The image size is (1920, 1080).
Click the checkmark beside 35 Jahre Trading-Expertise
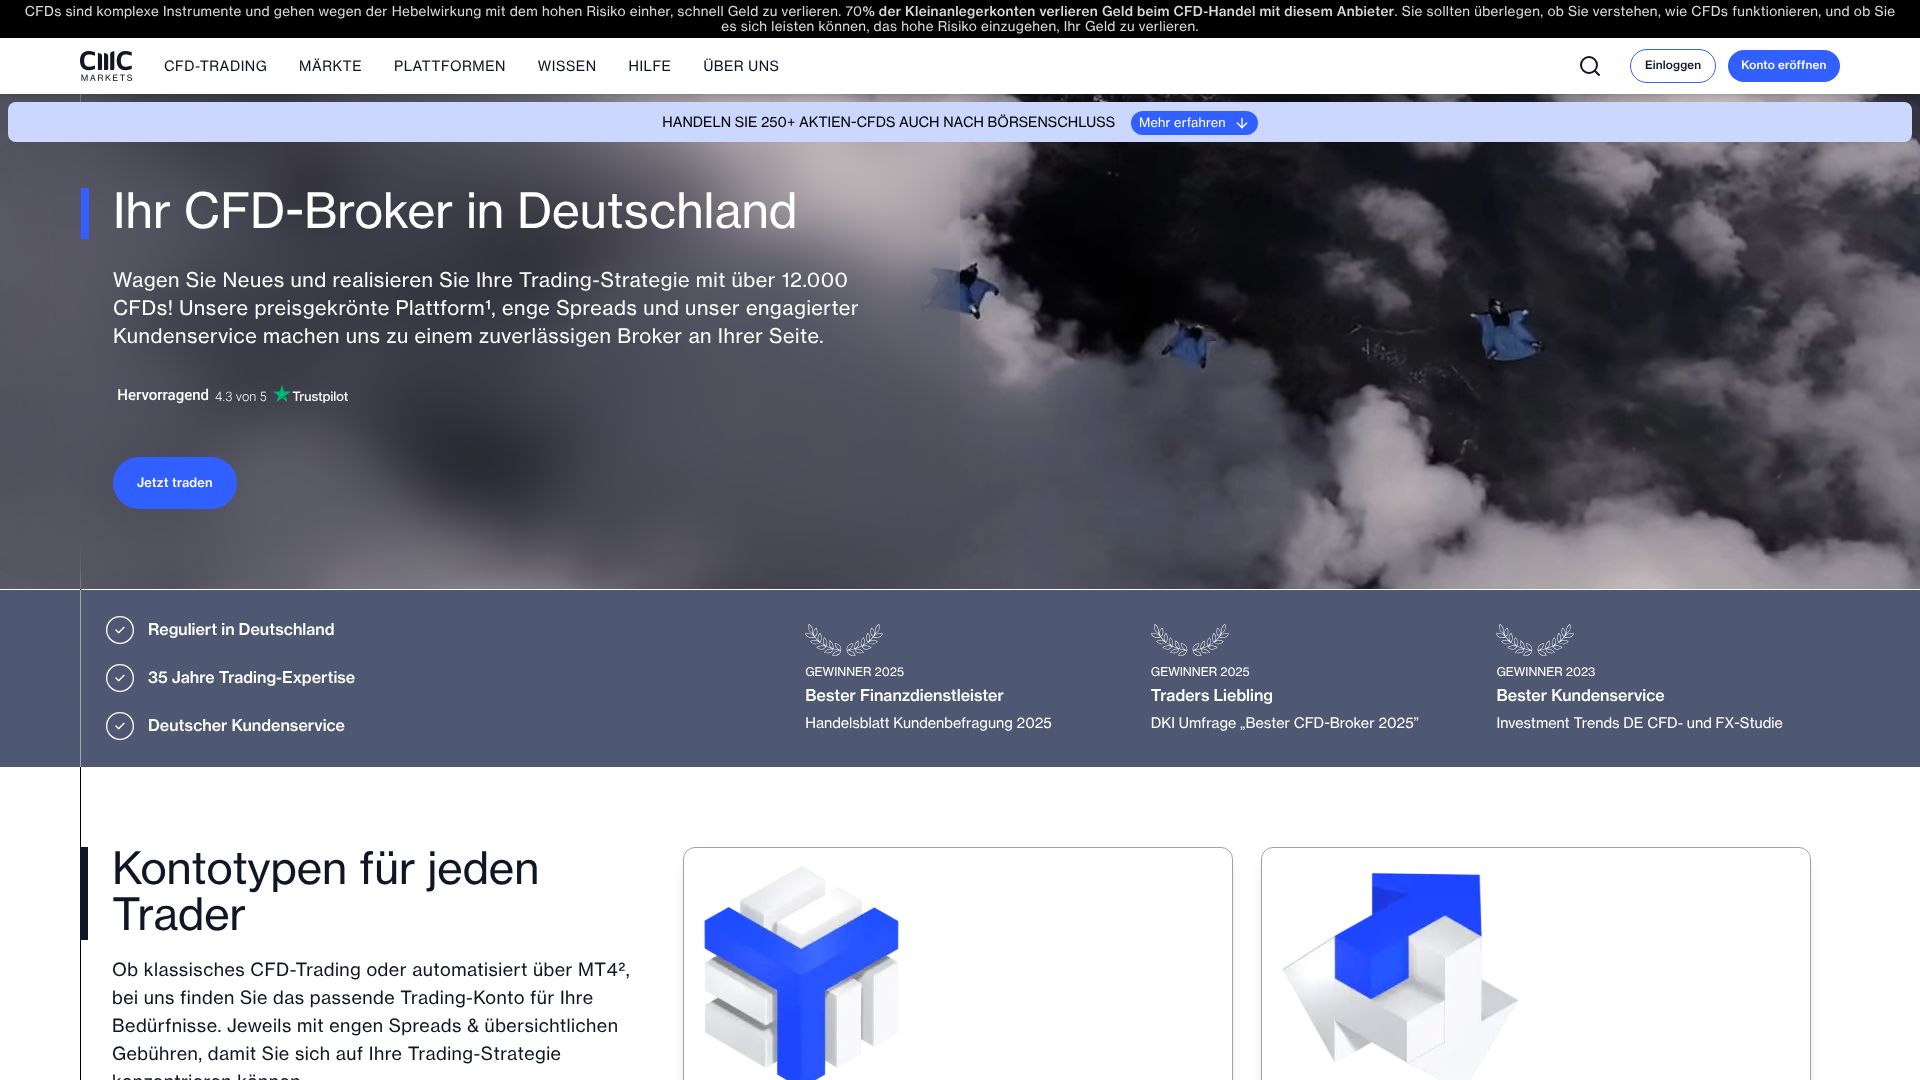click(x=120, y=678)
